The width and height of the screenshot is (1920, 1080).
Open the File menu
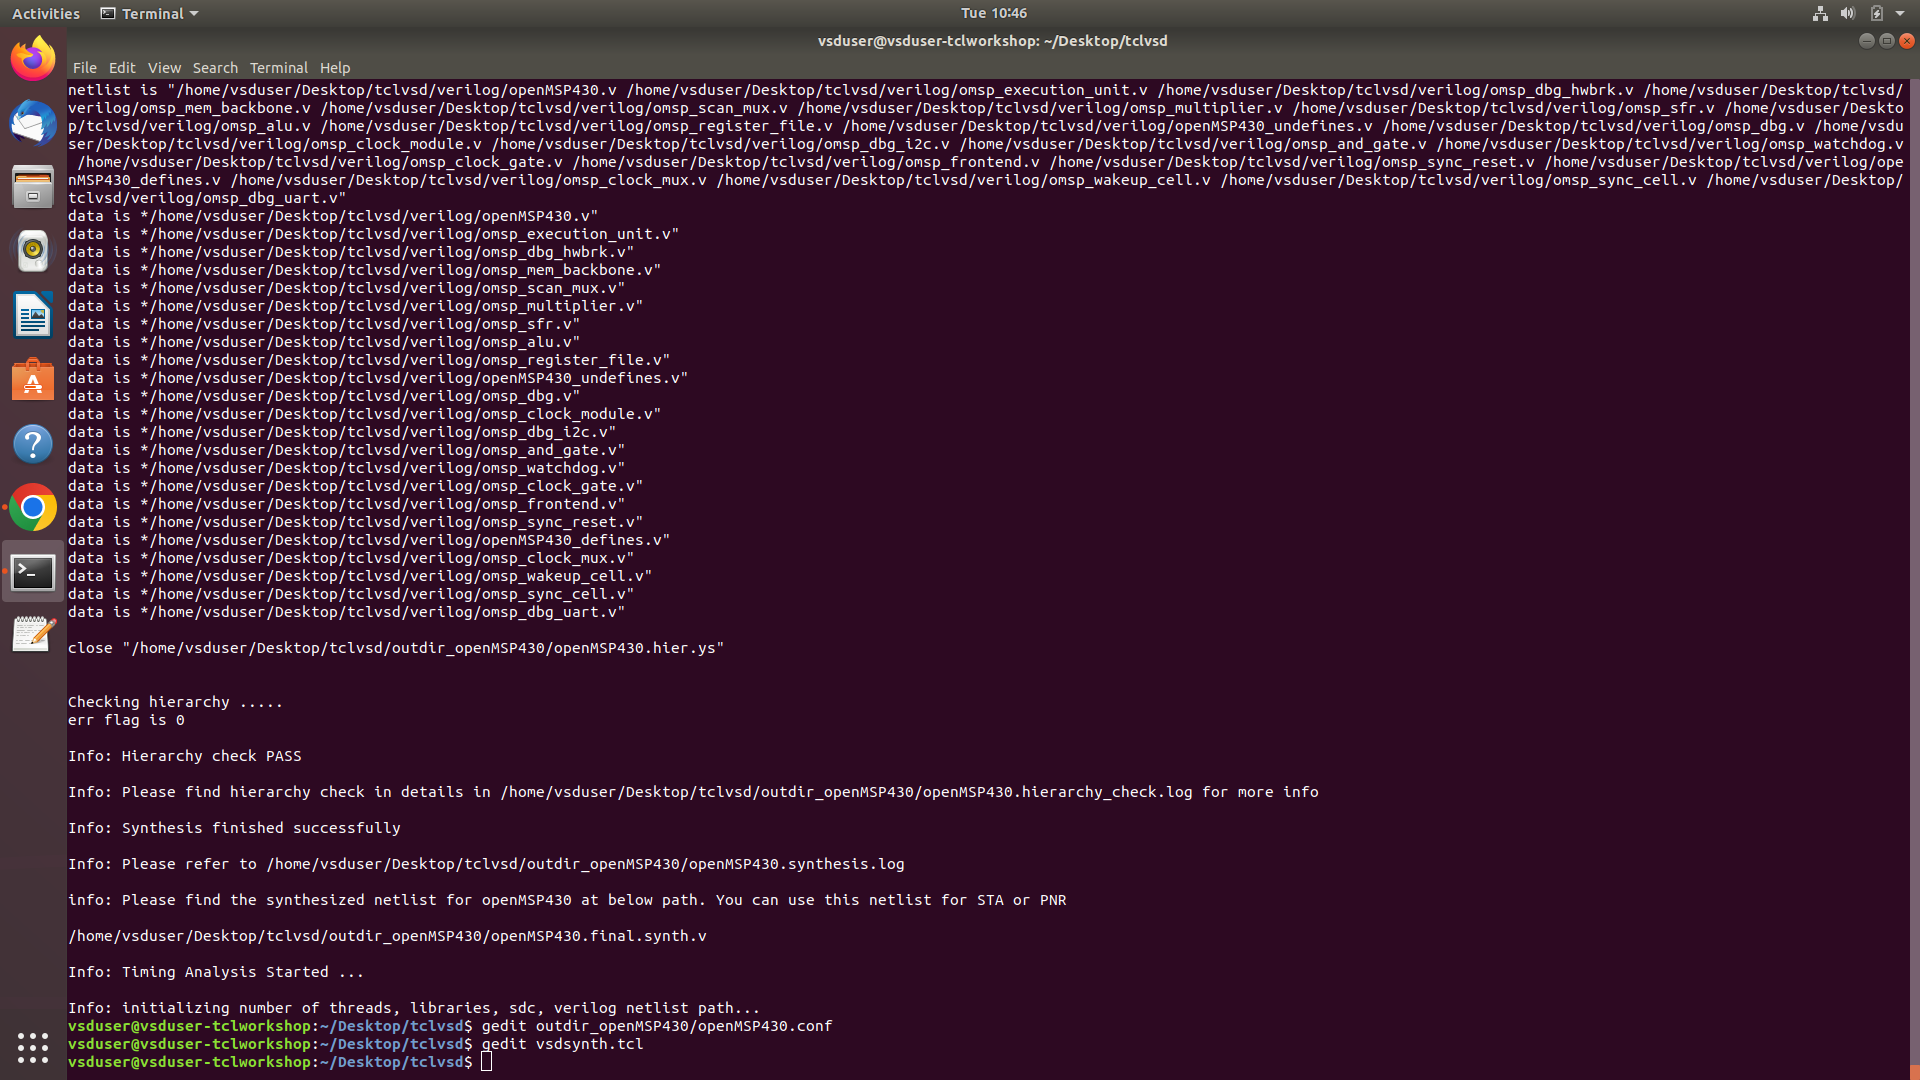point(85,68)
